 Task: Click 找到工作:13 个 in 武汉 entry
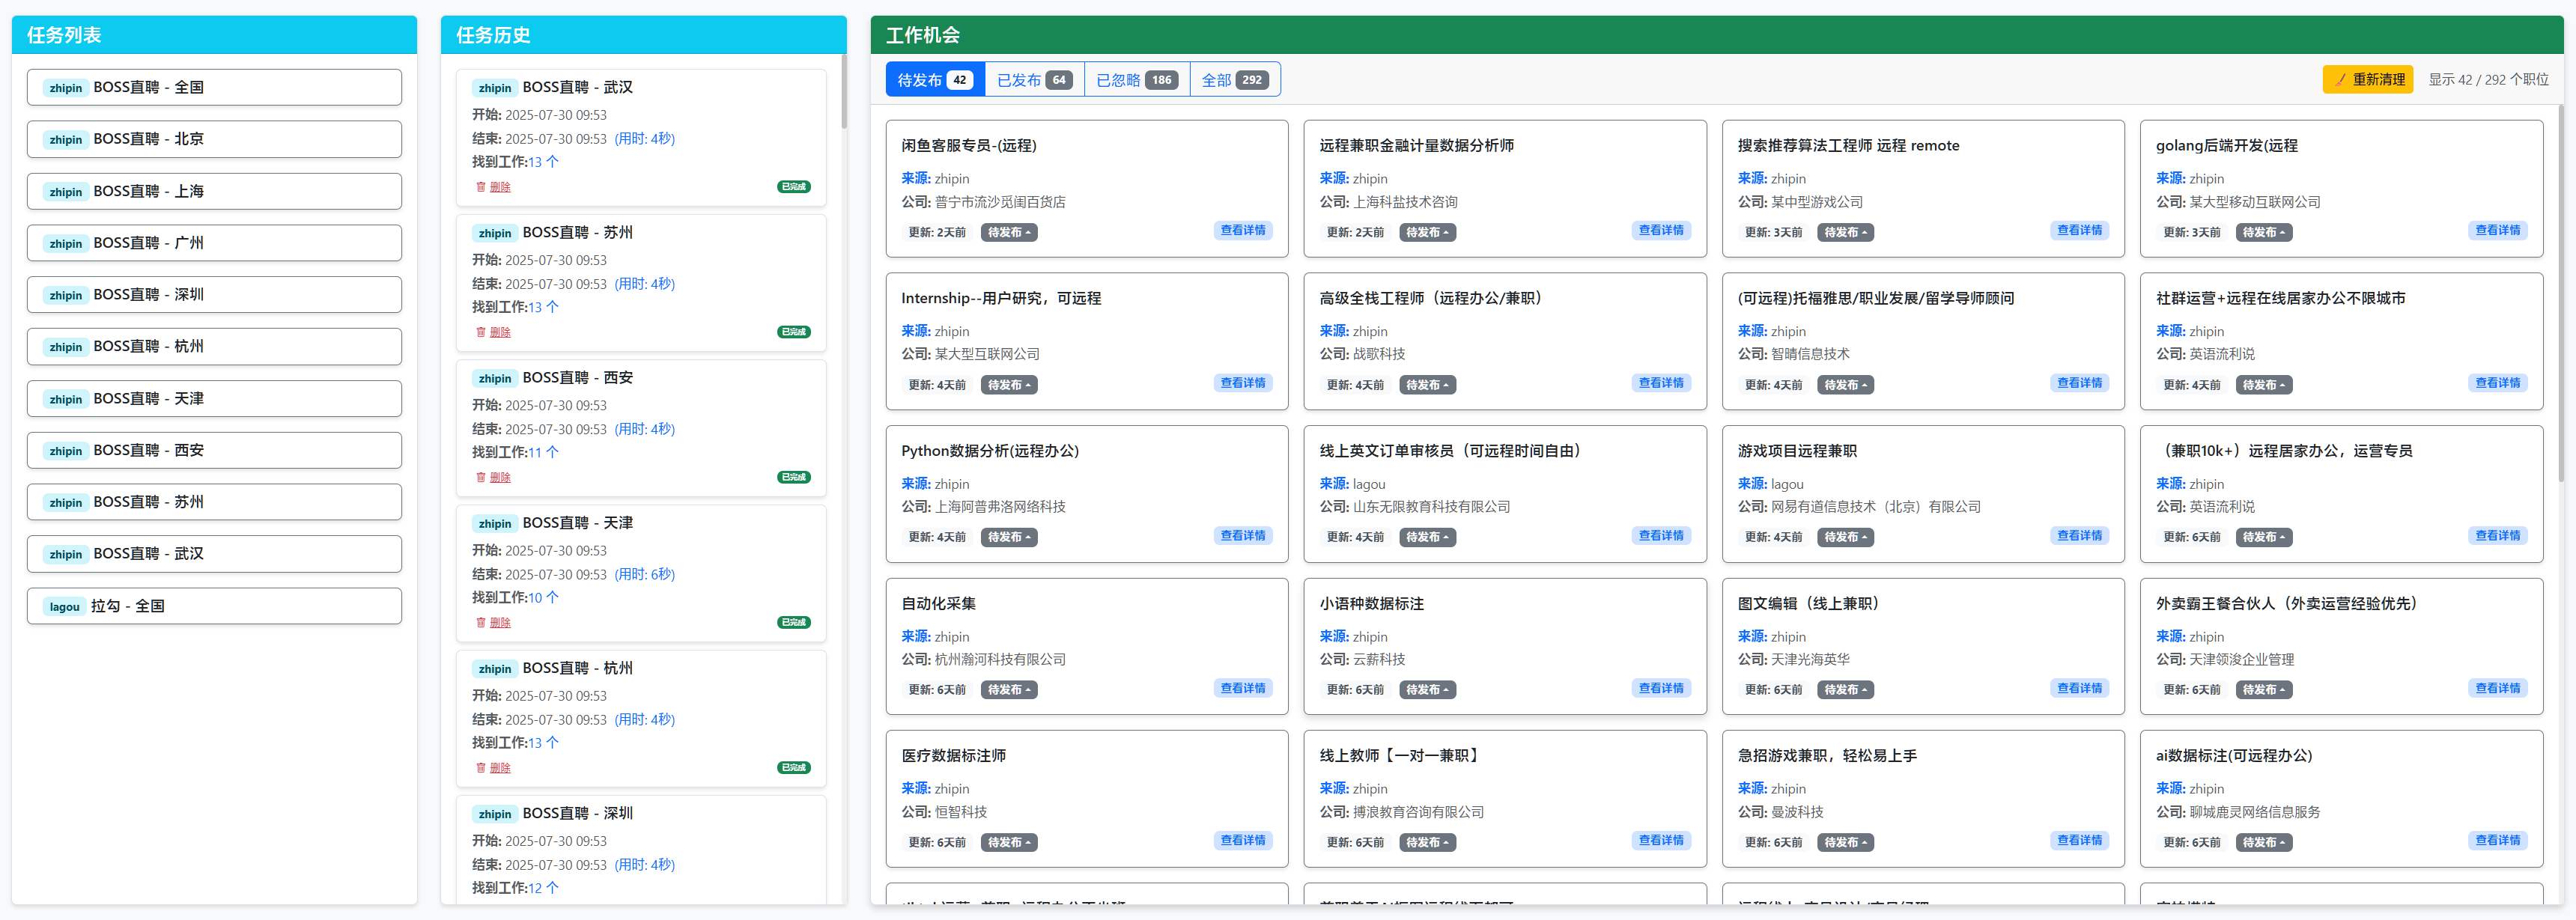point(515,162)
